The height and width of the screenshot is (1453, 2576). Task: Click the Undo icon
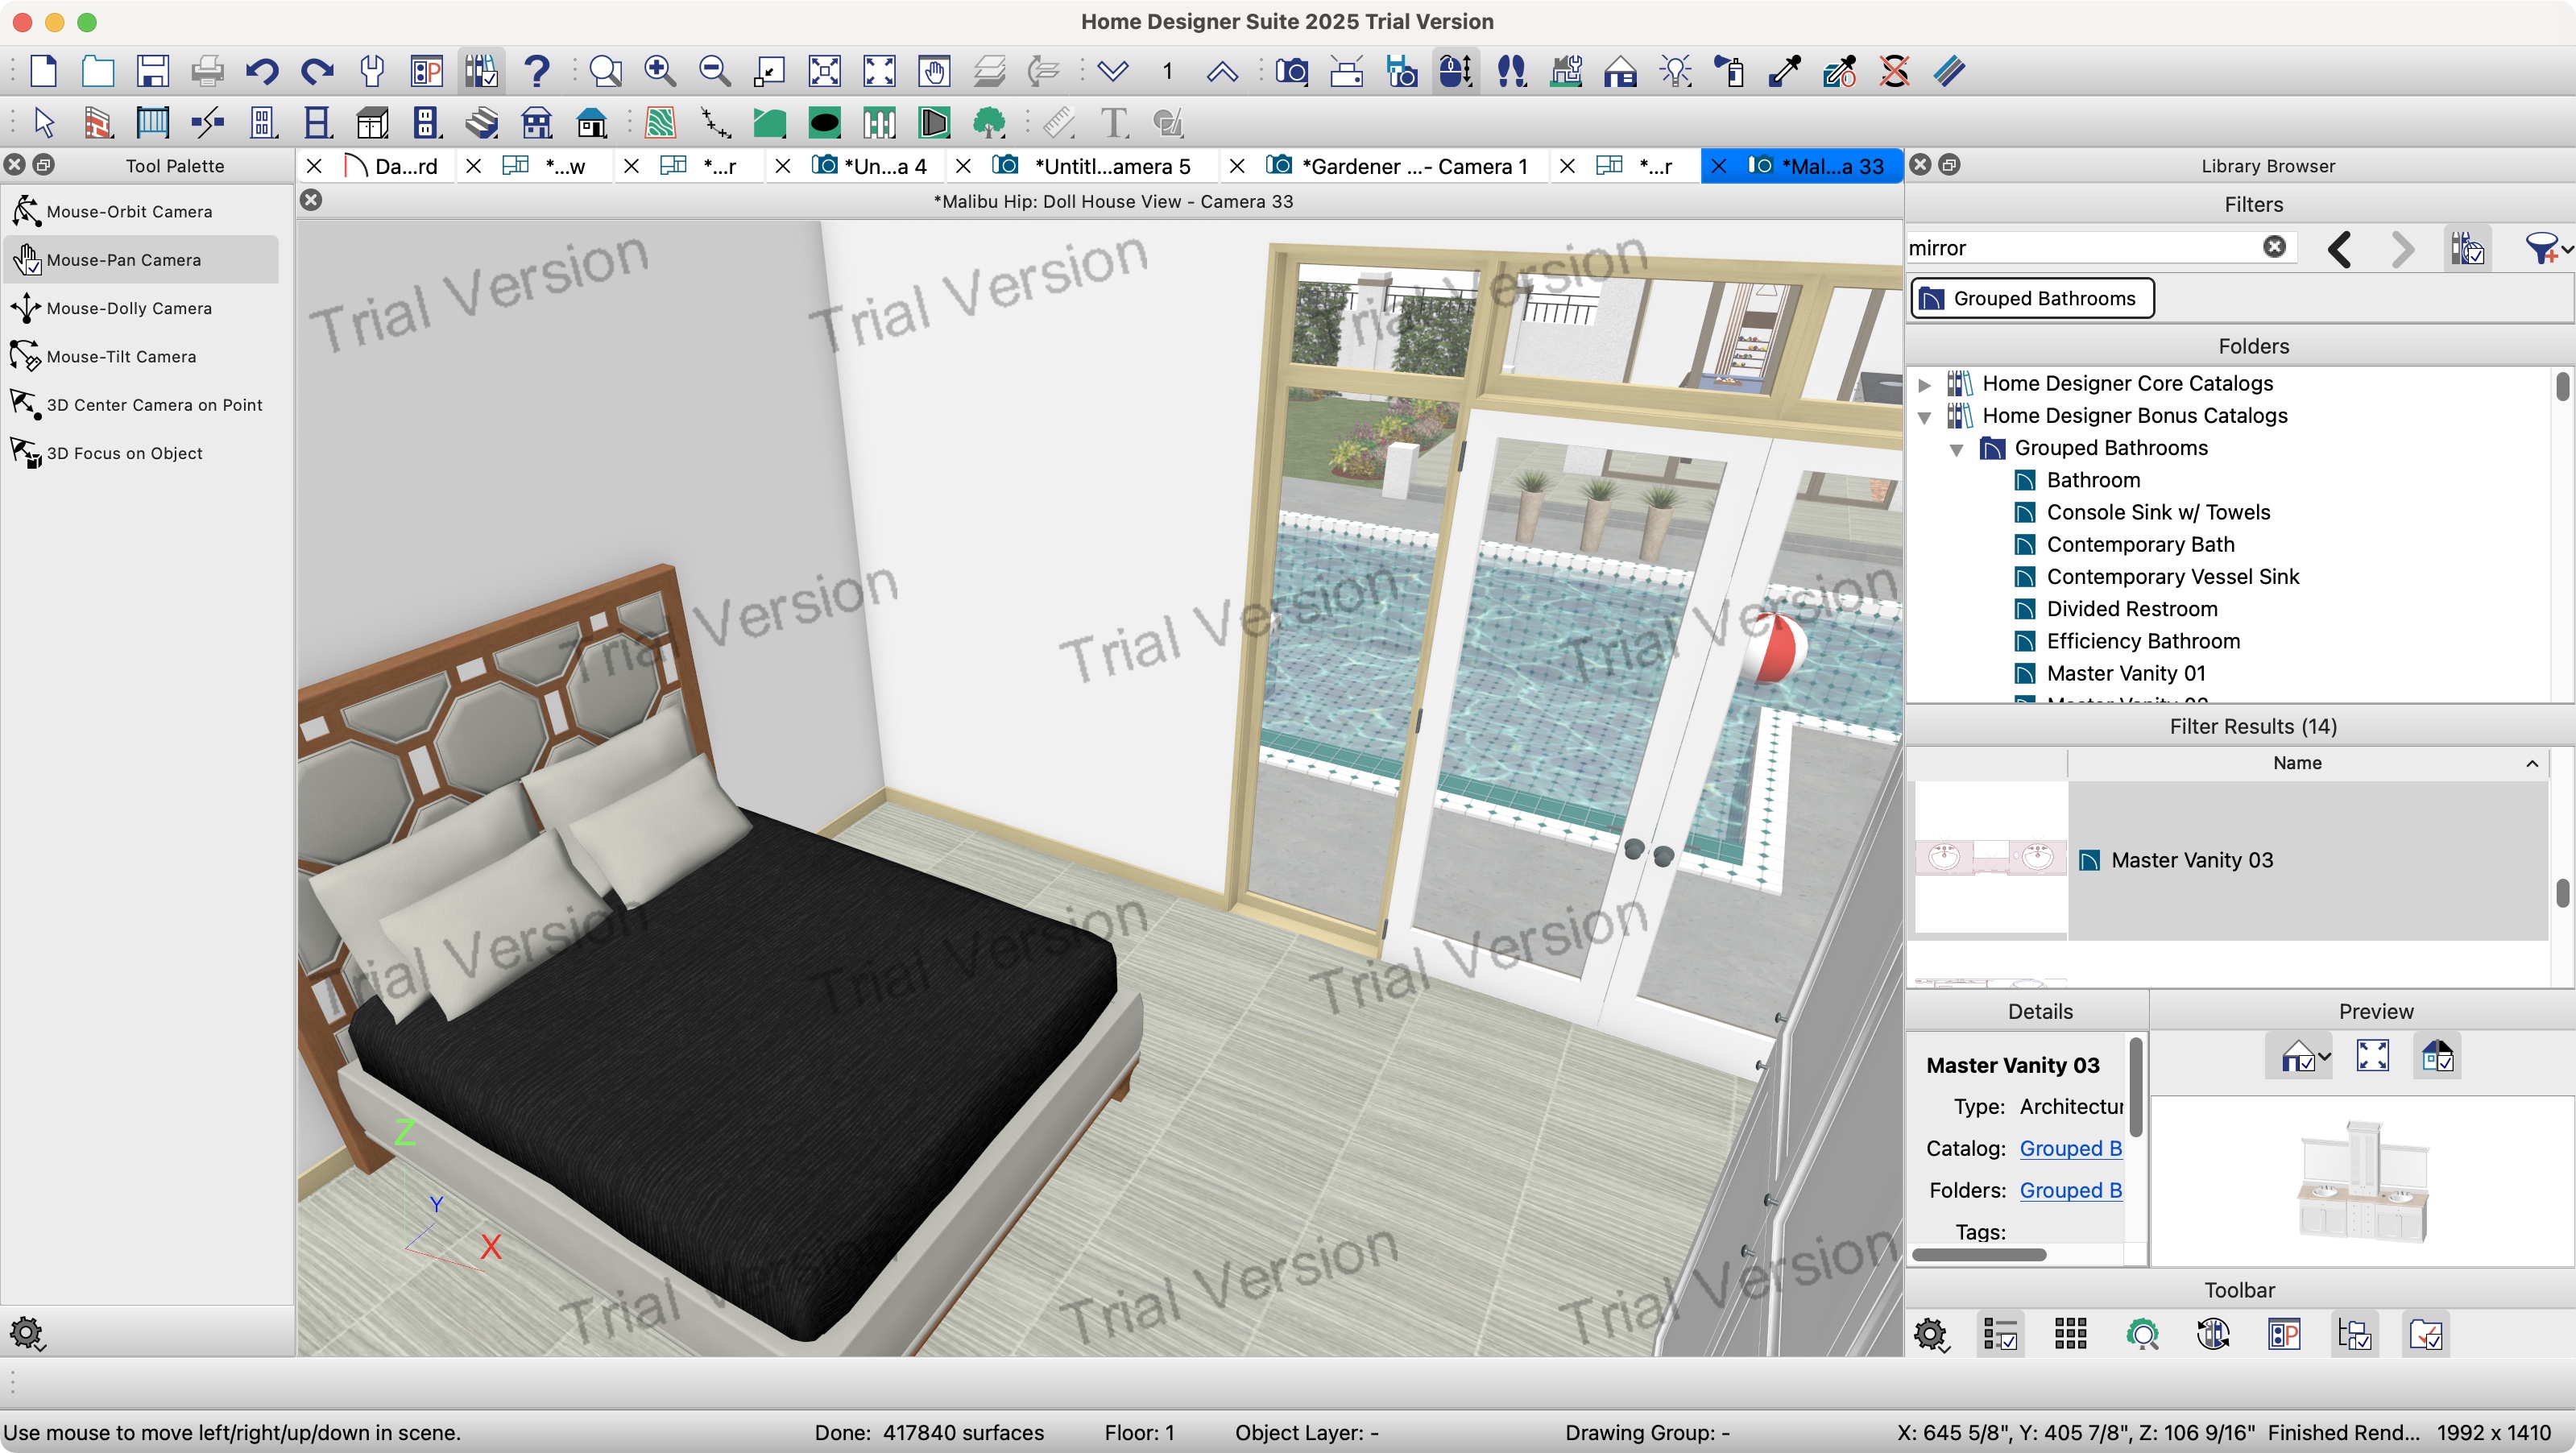pyautogui.click(x=261, y=71)
